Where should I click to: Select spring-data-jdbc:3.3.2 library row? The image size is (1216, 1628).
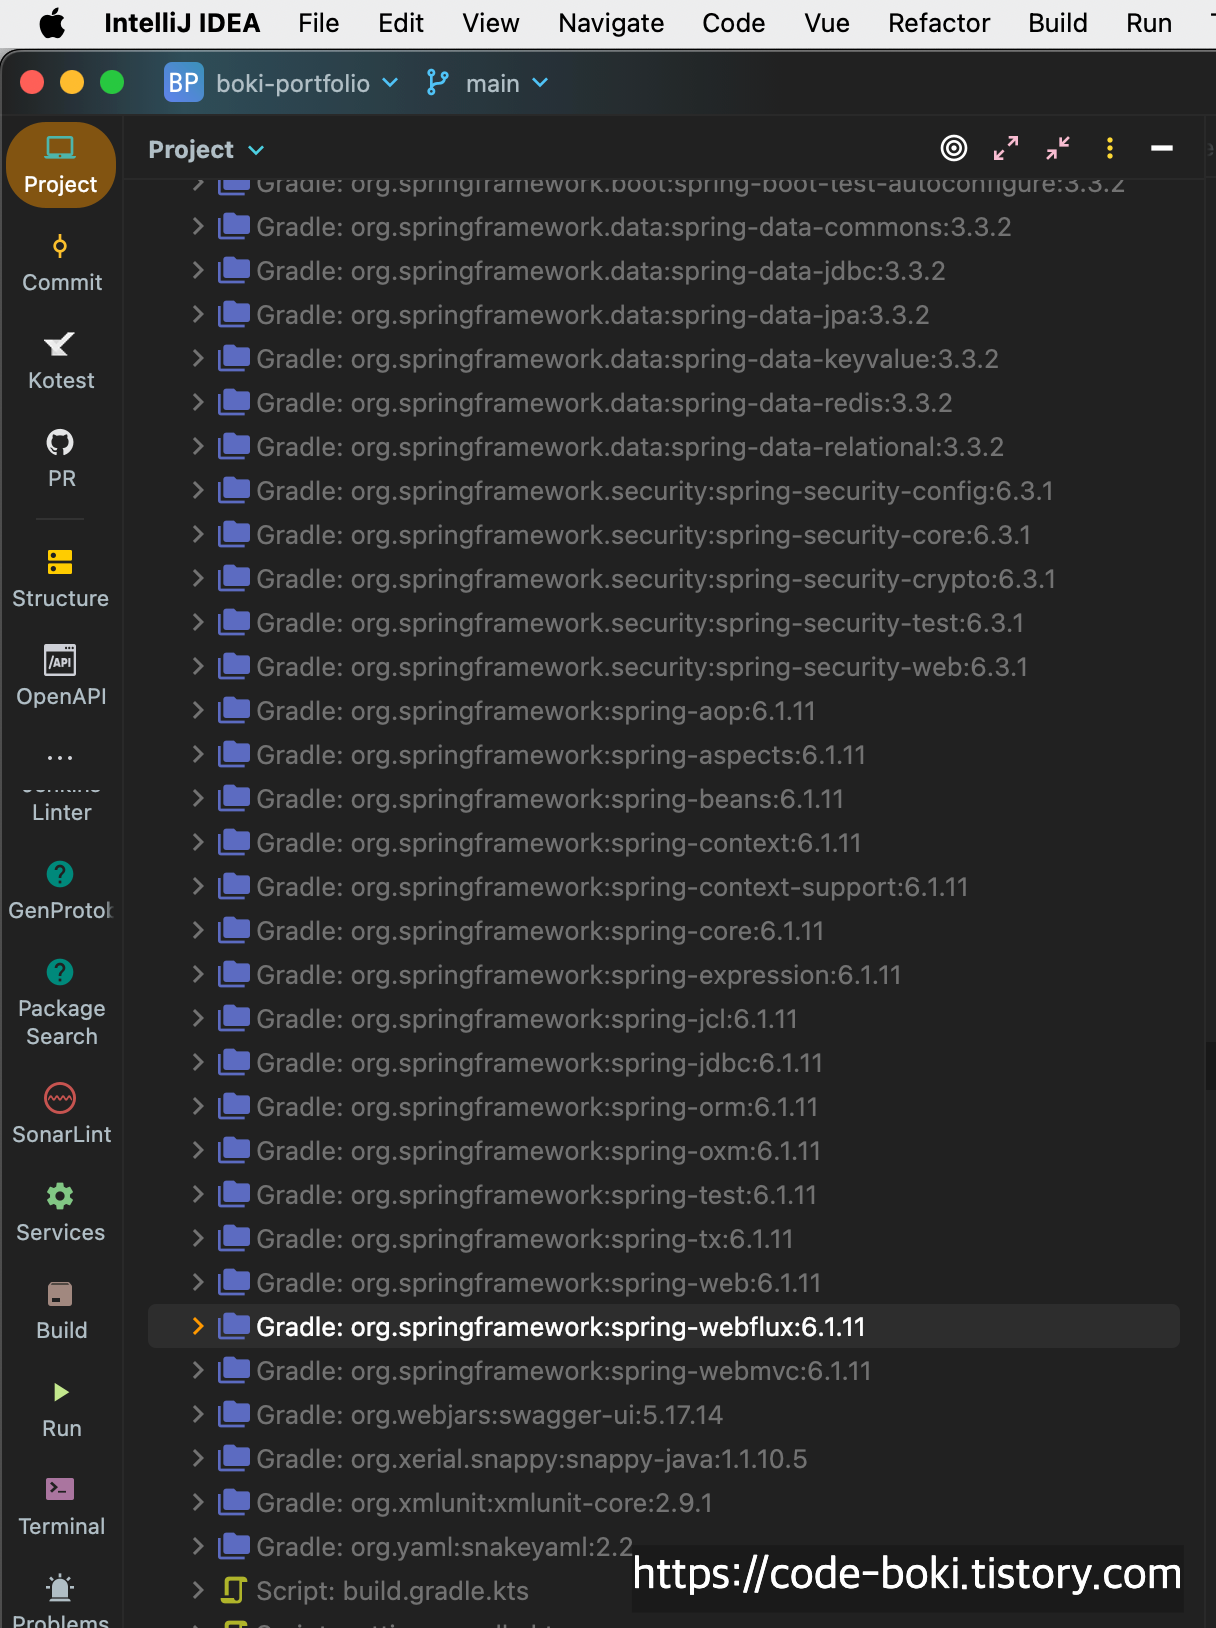664,271
